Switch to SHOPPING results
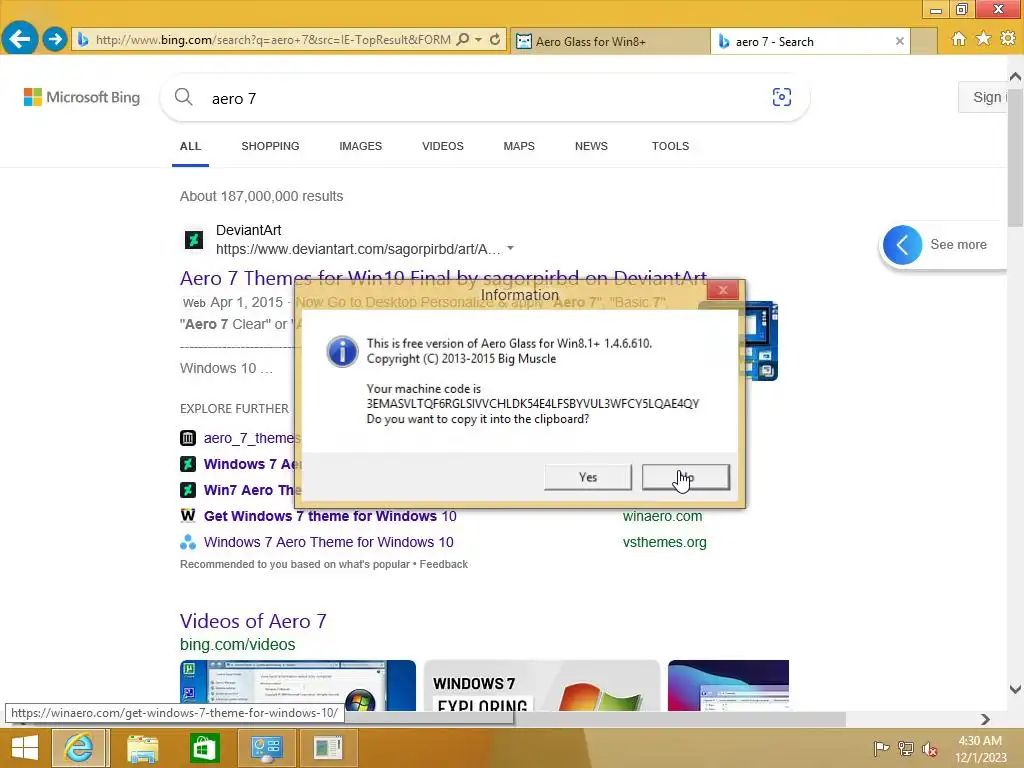Image resolution: width=1024 pixels, height=768 pixels. click(x=270, y=146)
